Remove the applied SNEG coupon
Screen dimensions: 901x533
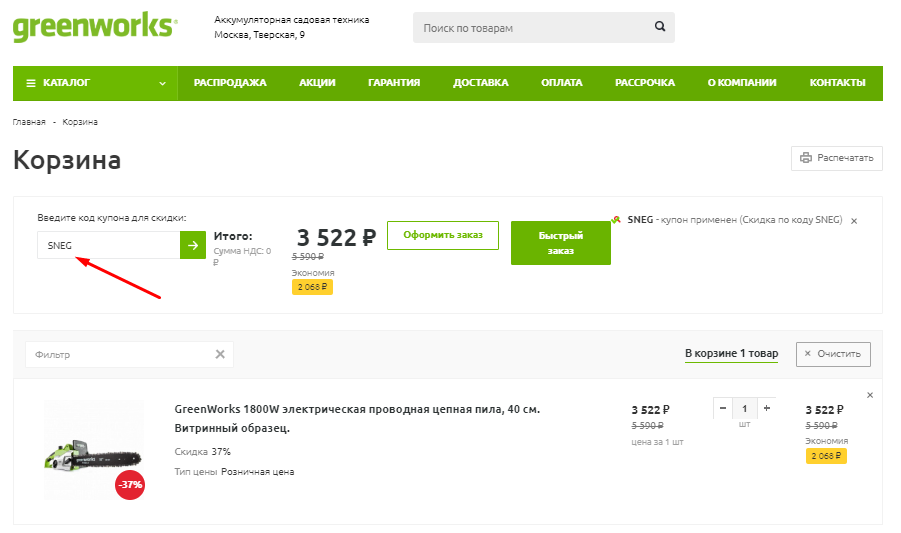tap(853, 220)
